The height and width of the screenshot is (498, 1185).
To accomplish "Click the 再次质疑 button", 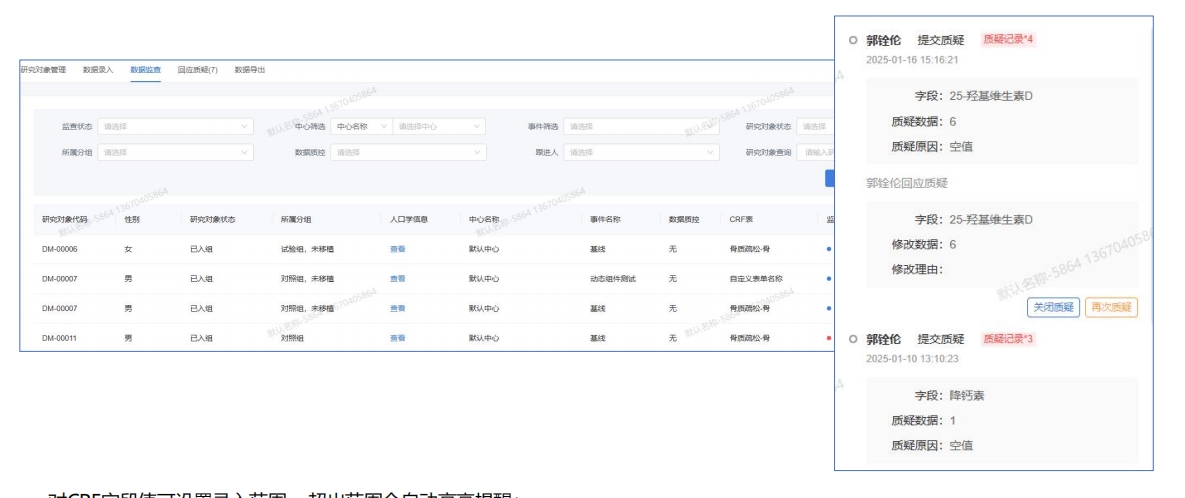I will click(x=1111, y=308).
